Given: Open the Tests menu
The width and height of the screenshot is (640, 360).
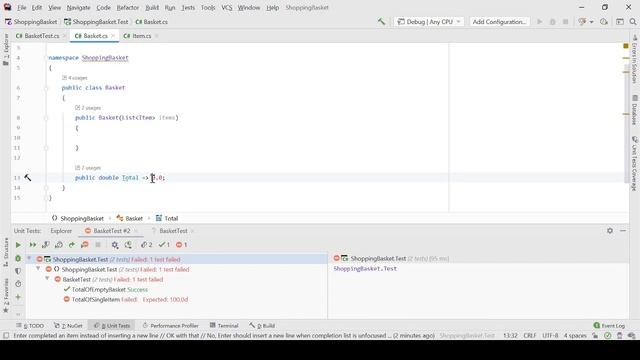Looking at the screenshot, I should click(188, 7).
